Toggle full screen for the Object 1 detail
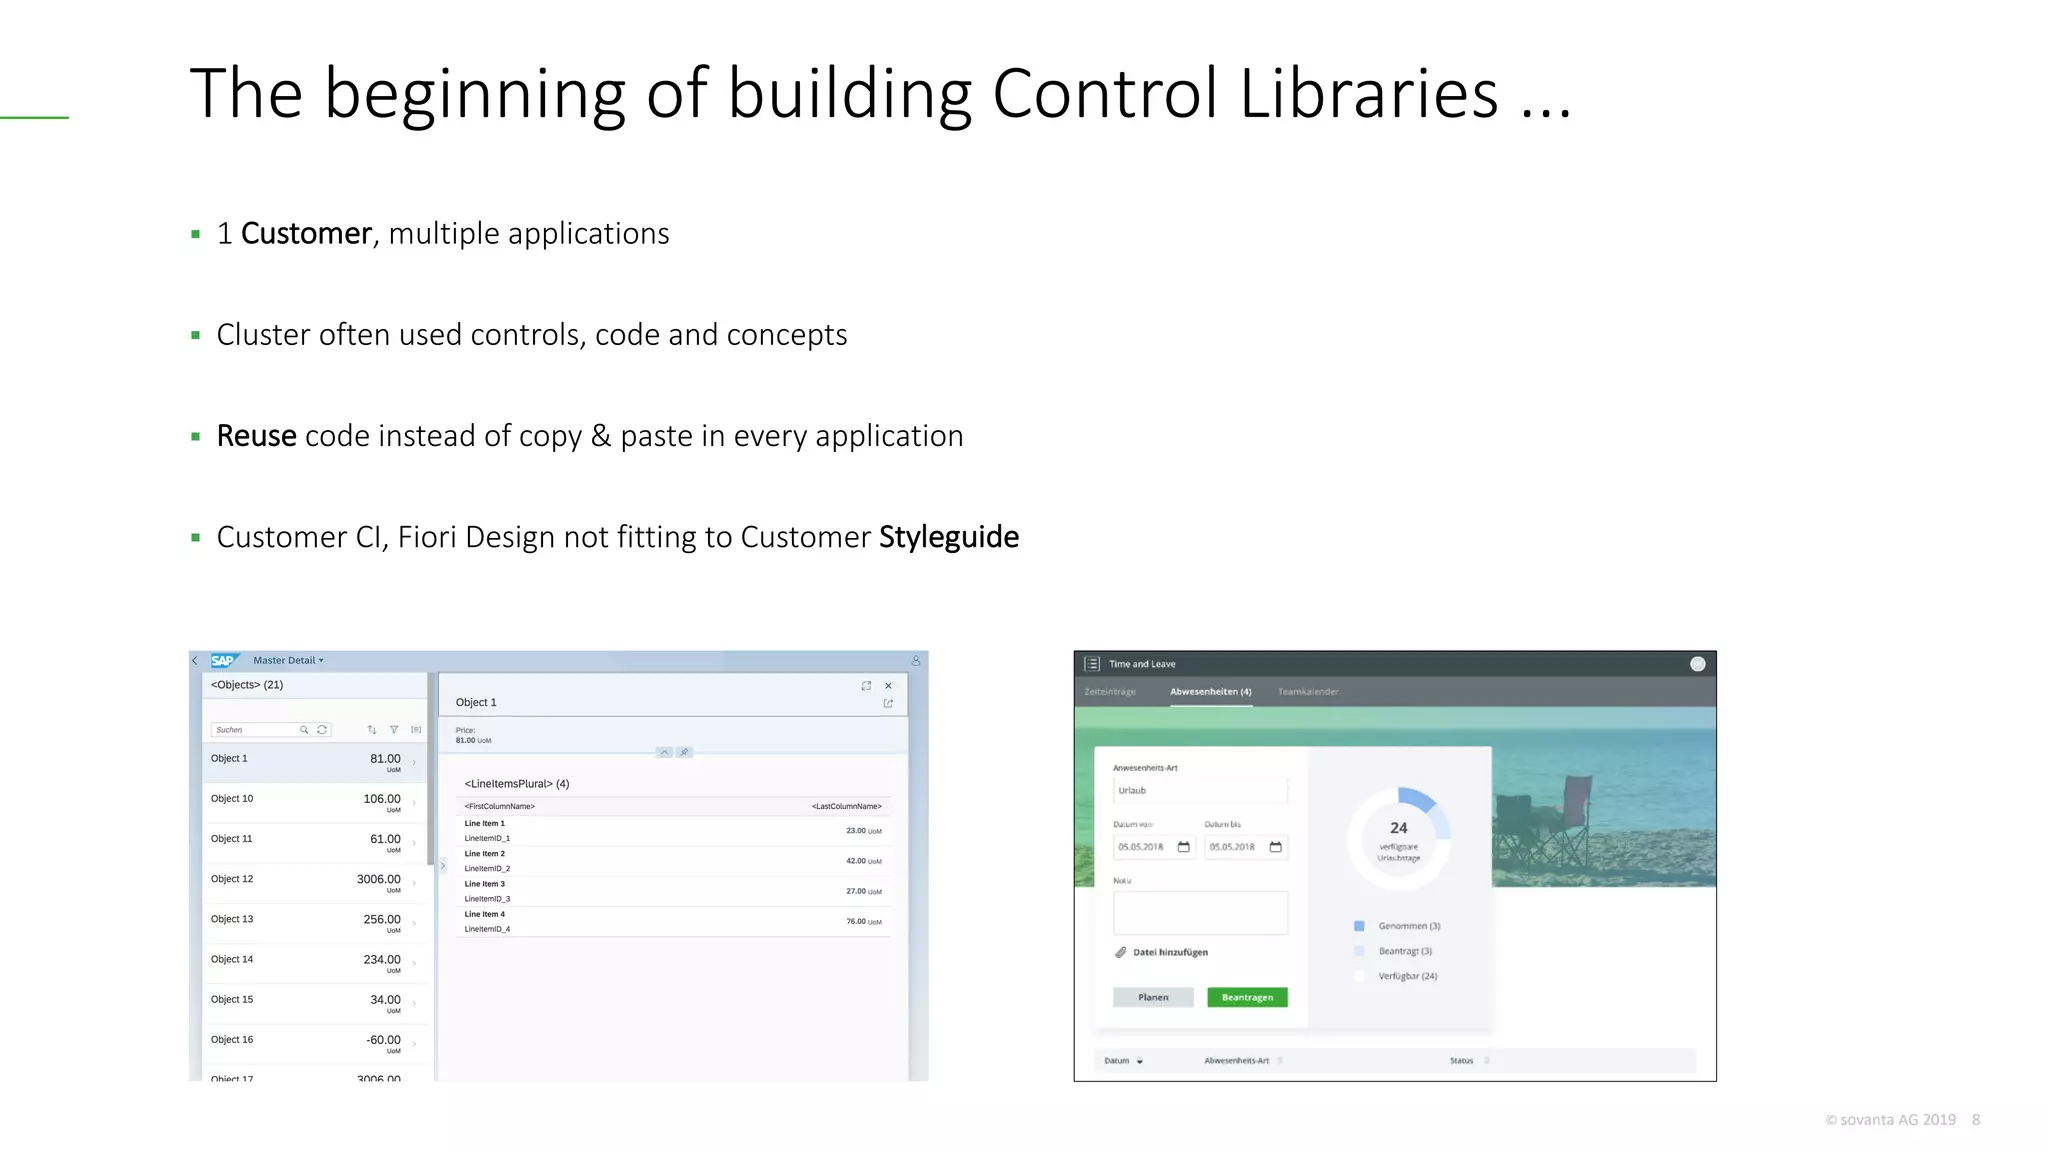 pos(866,686)
